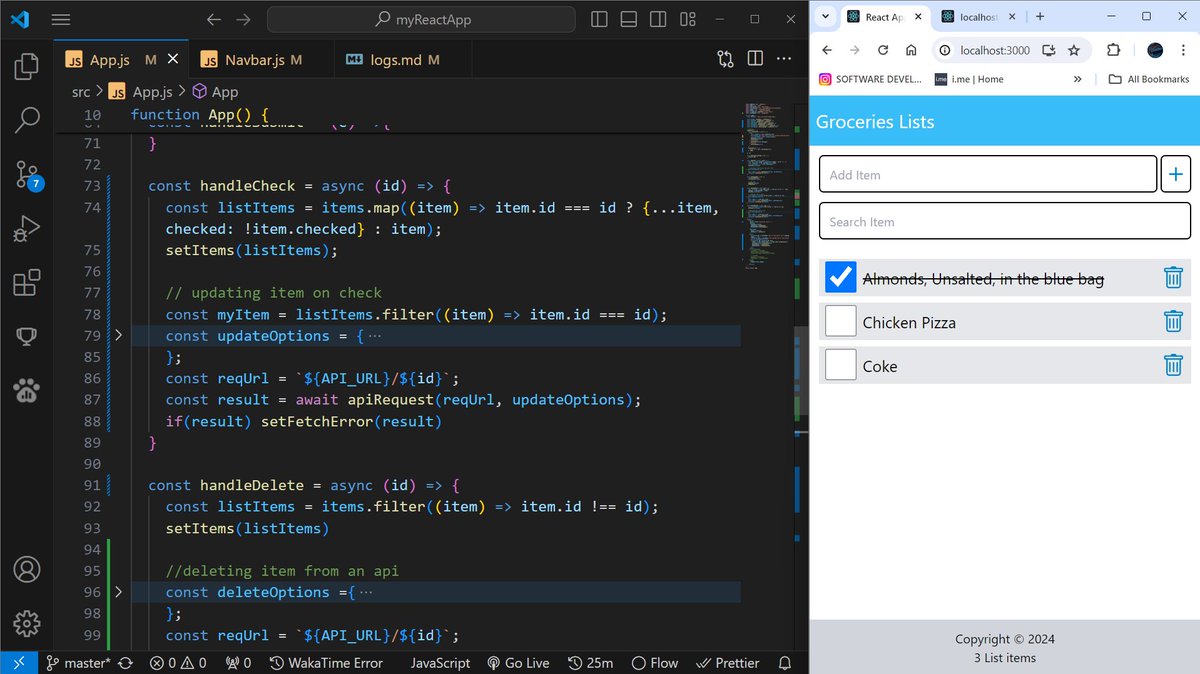Open the Extensions view

point(27,283)
